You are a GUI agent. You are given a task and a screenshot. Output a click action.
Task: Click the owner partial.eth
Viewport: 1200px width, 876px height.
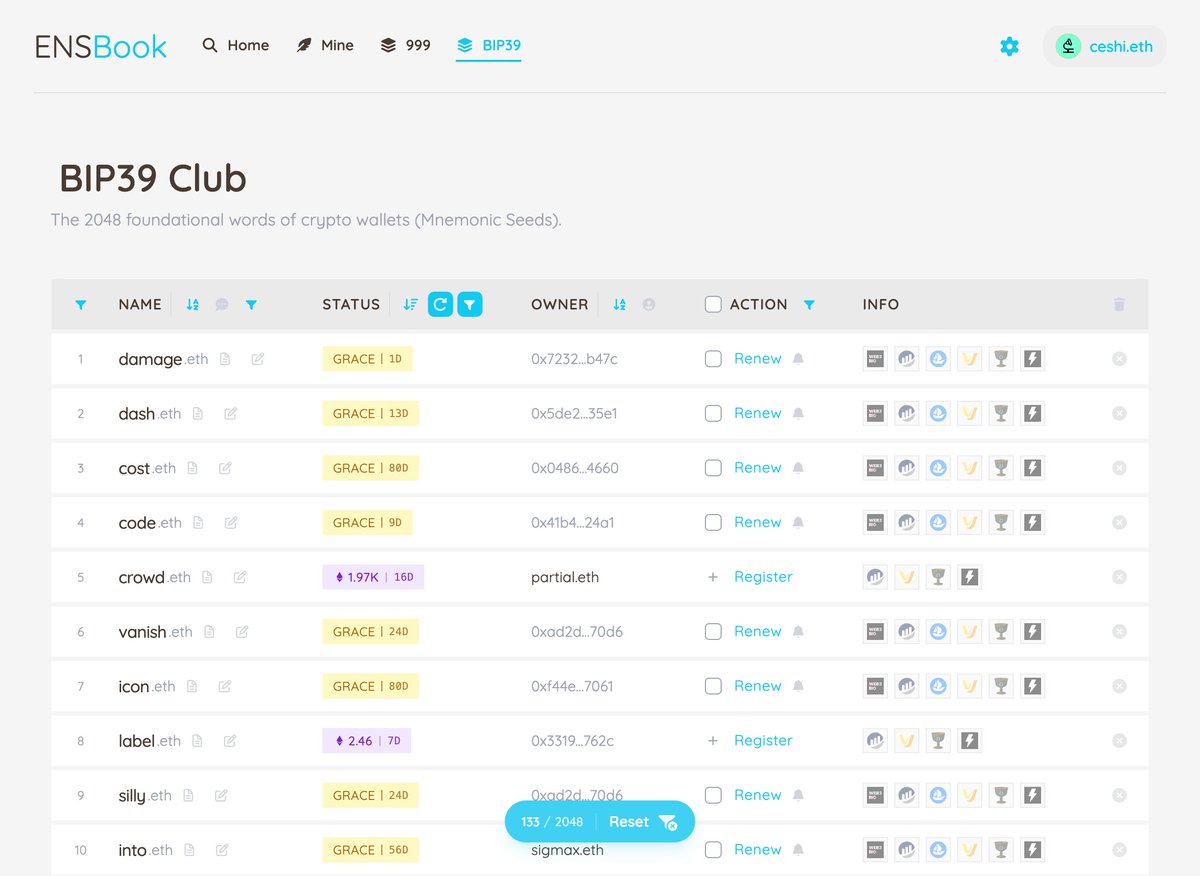[565, 577]
